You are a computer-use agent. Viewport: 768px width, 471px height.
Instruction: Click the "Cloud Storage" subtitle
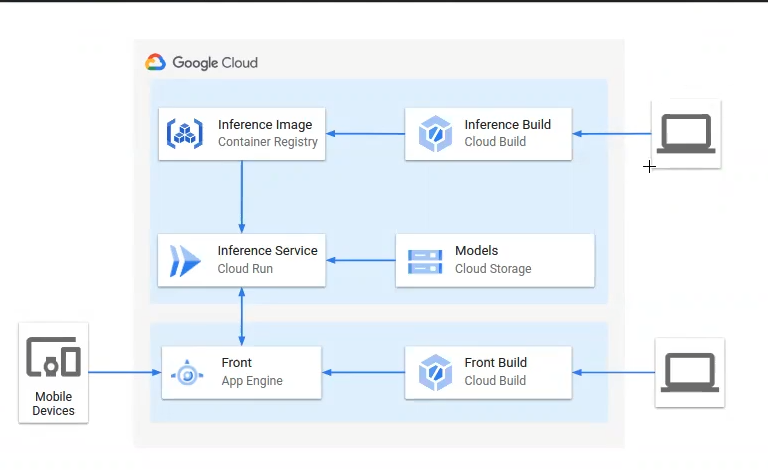point(493,268)
